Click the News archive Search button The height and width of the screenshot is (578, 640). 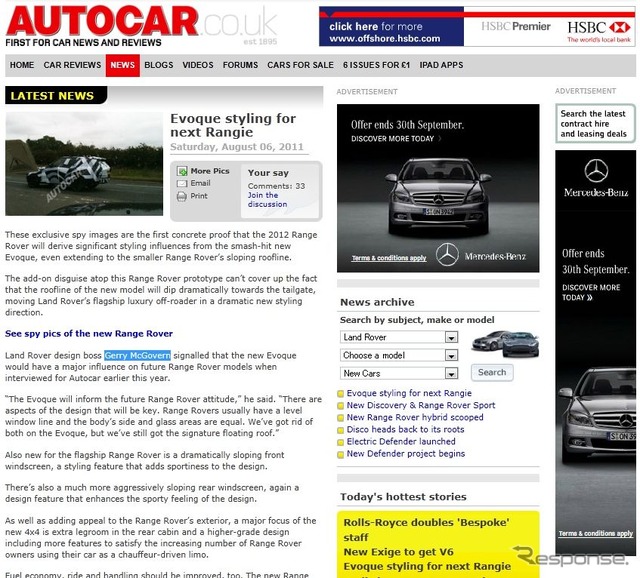point(492,372)
